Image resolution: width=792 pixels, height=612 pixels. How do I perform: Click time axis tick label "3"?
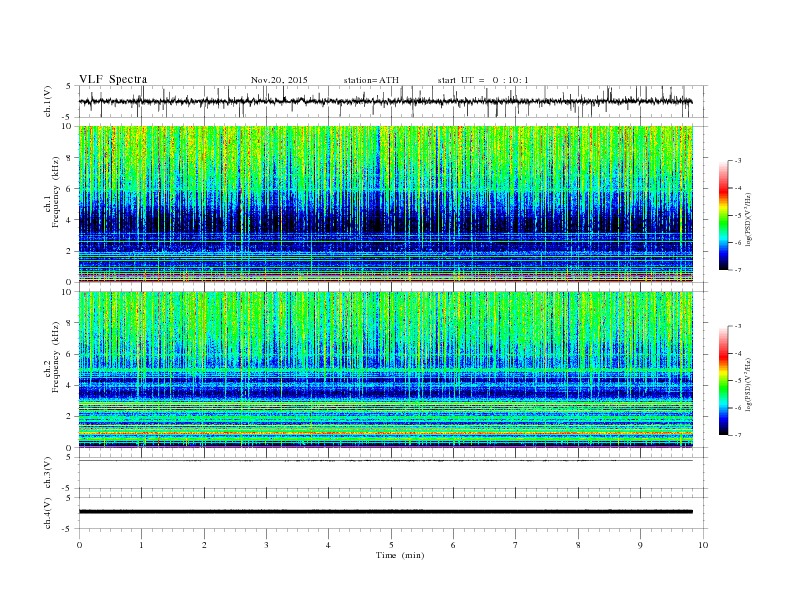pos(266,545)
